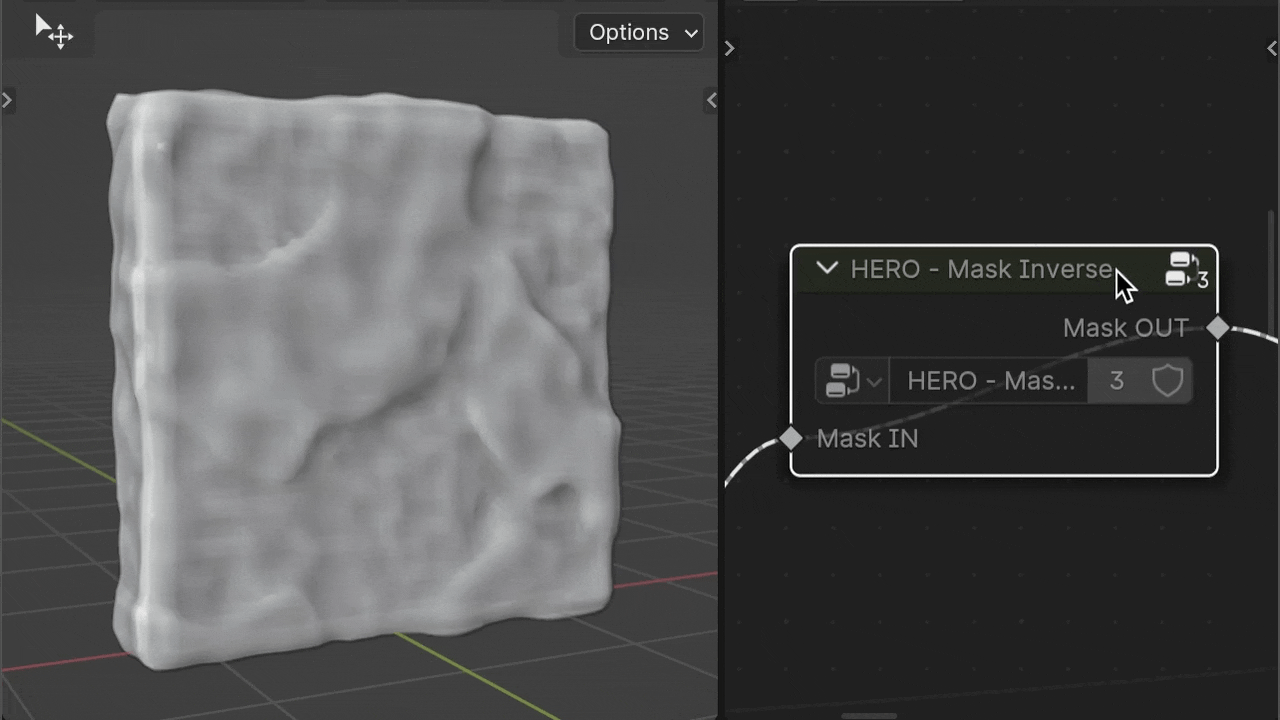Image resolution: width=1280 pixels, height=720 pixels.
Task: Expand the node editor left panel arrow
Action: pos(729,48)
